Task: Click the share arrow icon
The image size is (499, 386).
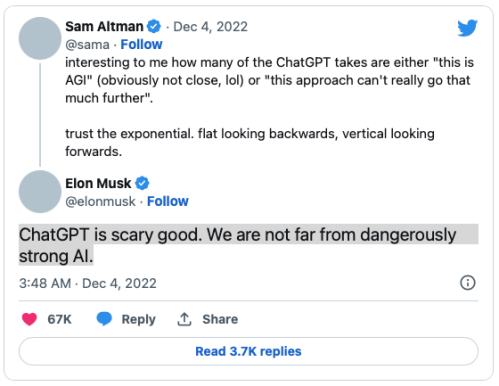Action: [x=184, y=319]
